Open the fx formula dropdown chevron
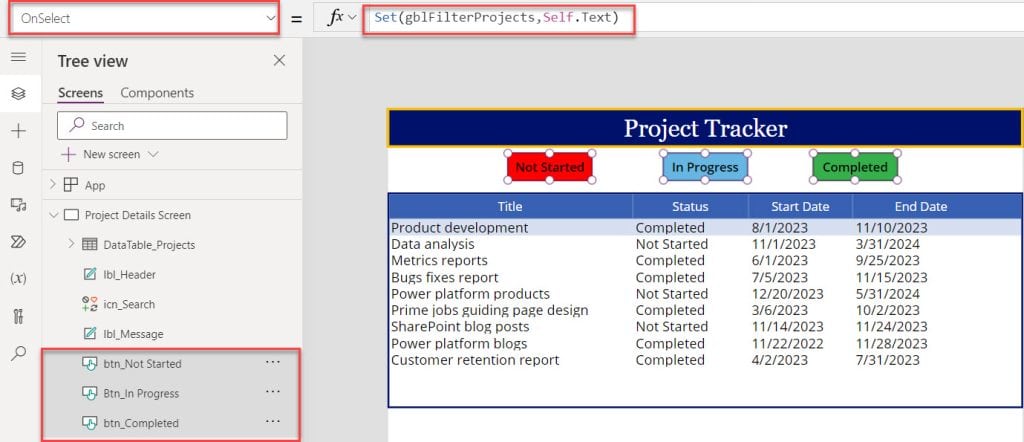The image size is (1024, 442). coord(352,18)
